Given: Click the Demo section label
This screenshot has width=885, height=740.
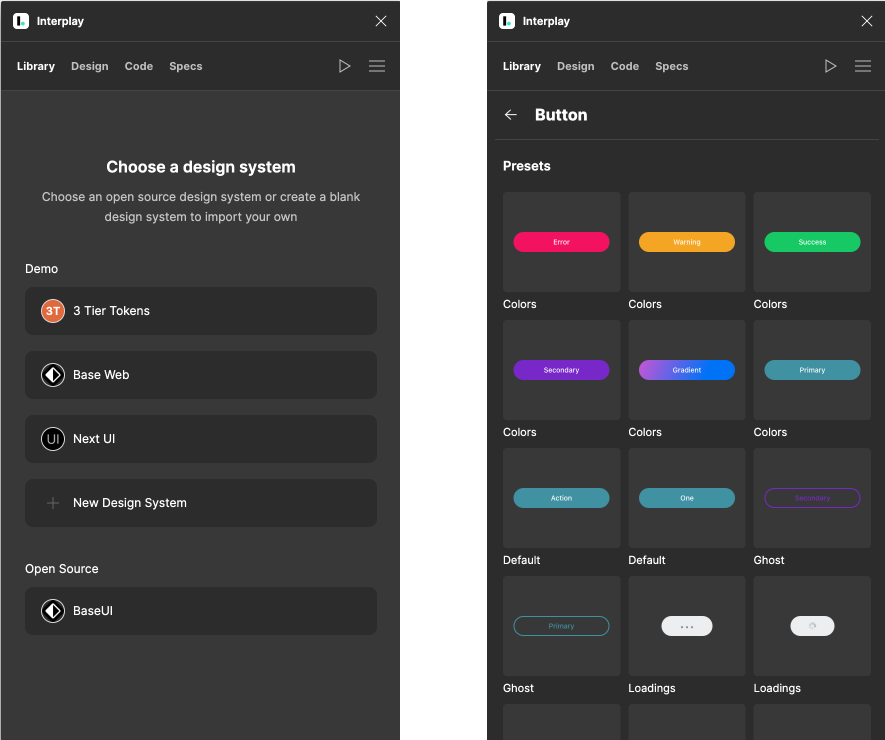Looking at the screenshot, I should pyautogui.click(x=41, y=269).
